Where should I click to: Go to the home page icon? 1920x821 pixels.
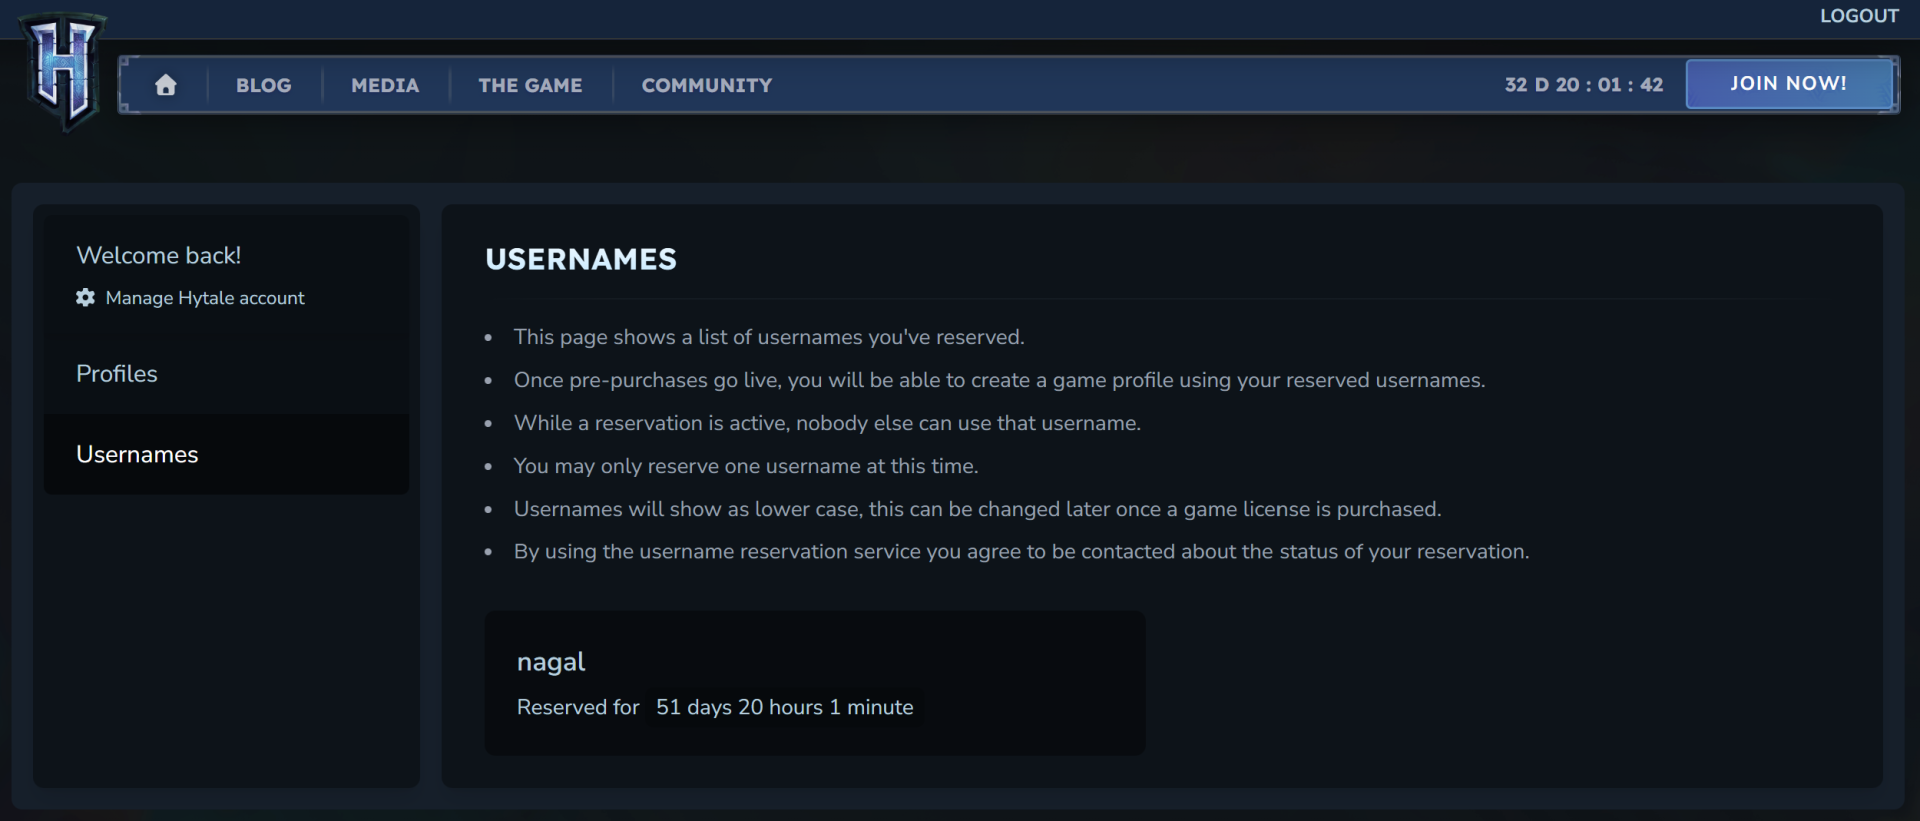point(166,85)
